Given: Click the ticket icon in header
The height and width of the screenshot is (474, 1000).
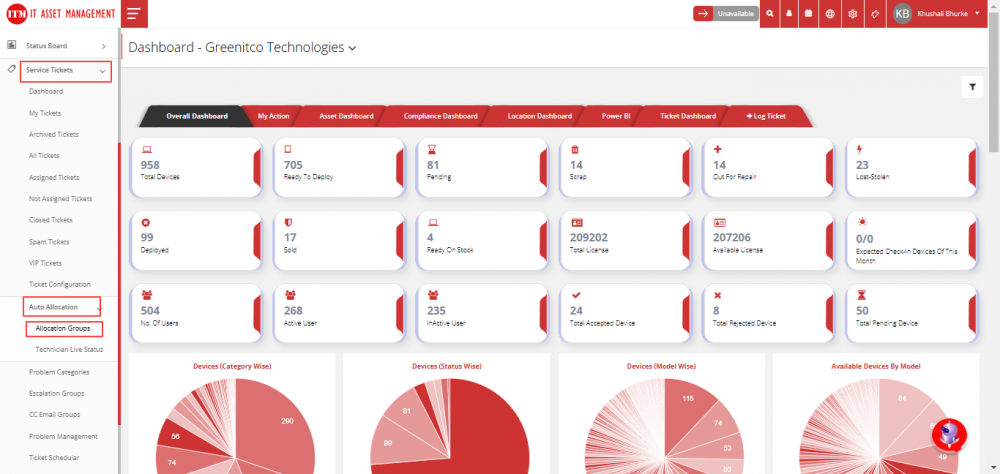Looking at the screenshot, I should click(875, 14).
